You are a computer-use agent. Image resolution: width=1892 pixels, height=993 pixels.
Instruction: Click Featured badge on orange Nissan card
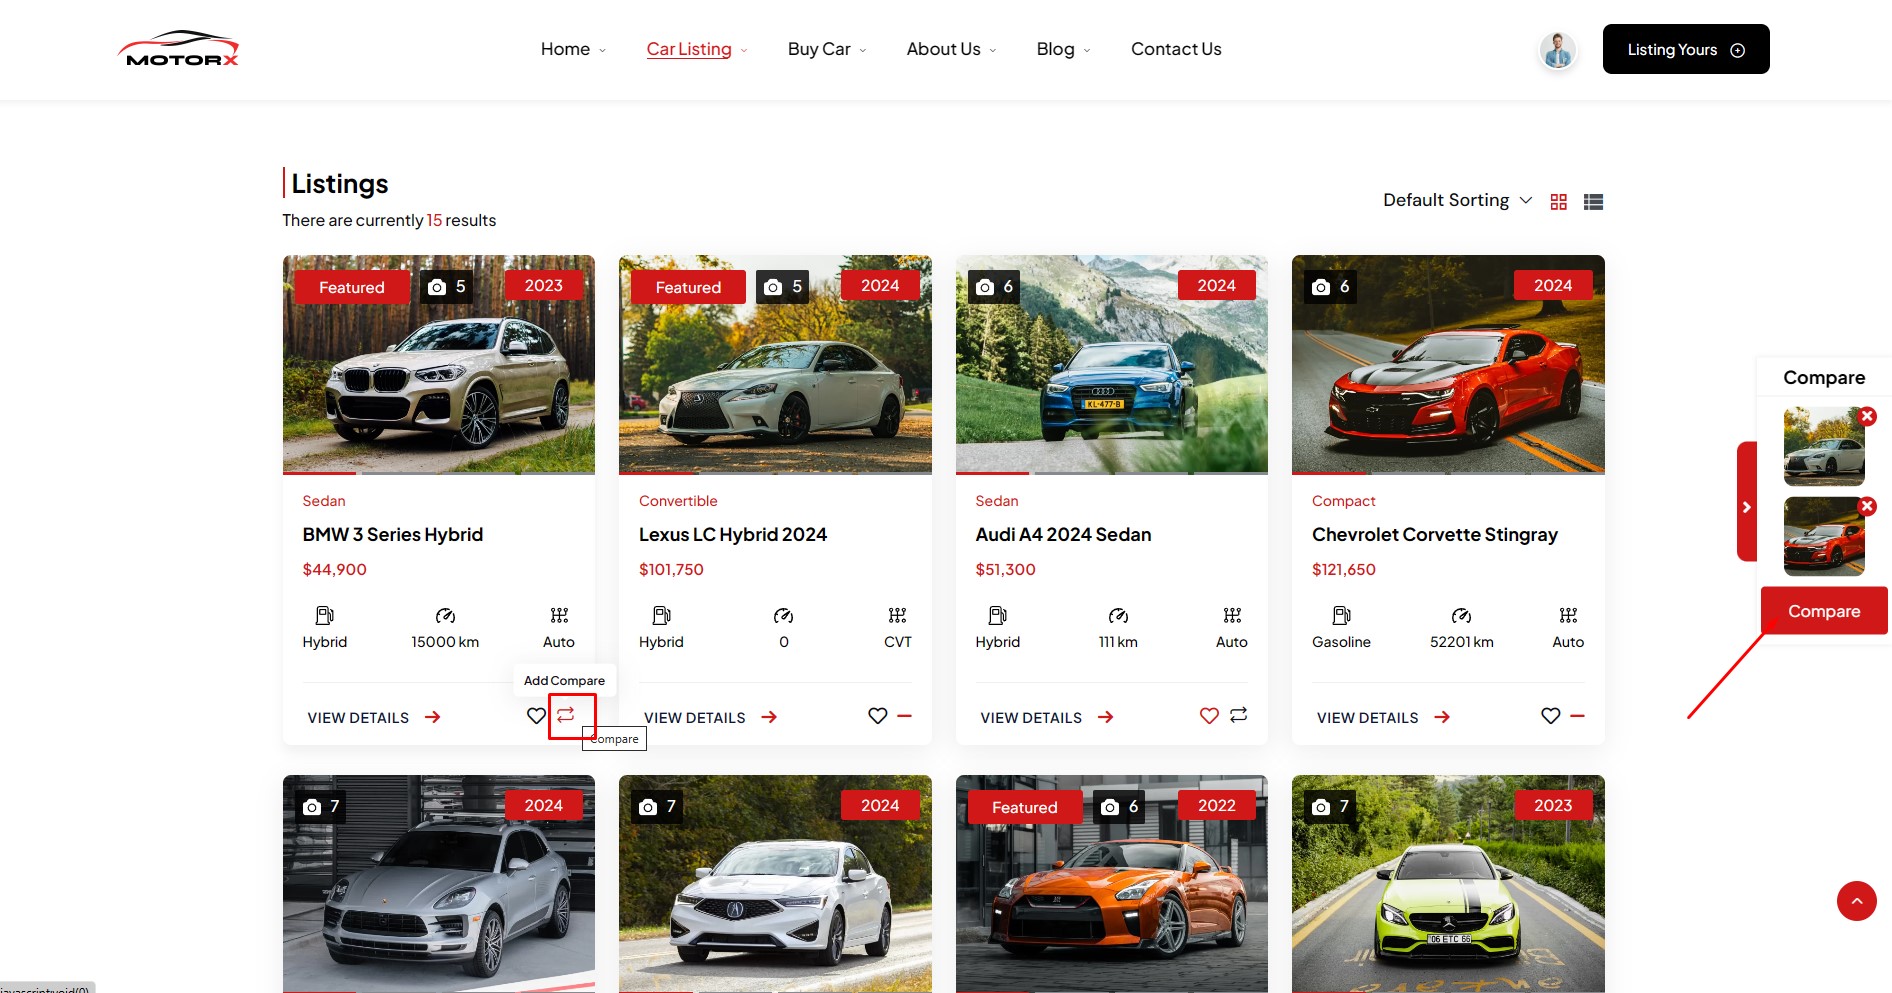(1025, 807)
